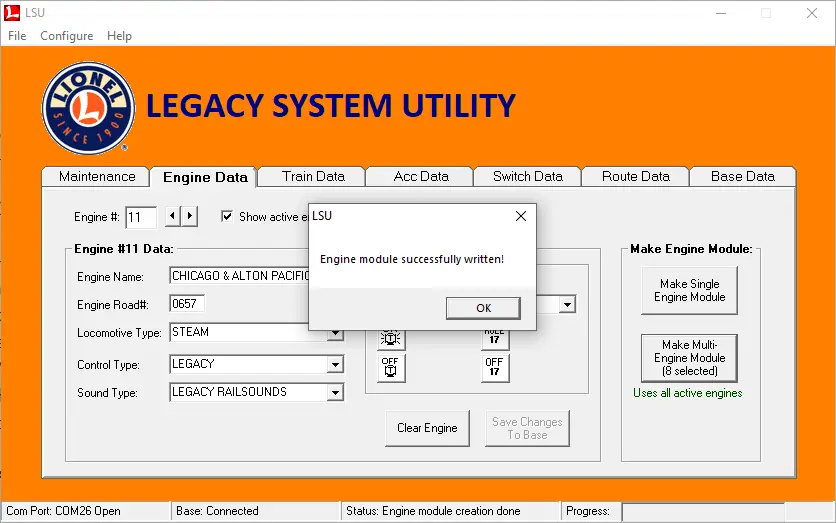
Task: Switch to the Maintenance tab
Action: (97, 176)
